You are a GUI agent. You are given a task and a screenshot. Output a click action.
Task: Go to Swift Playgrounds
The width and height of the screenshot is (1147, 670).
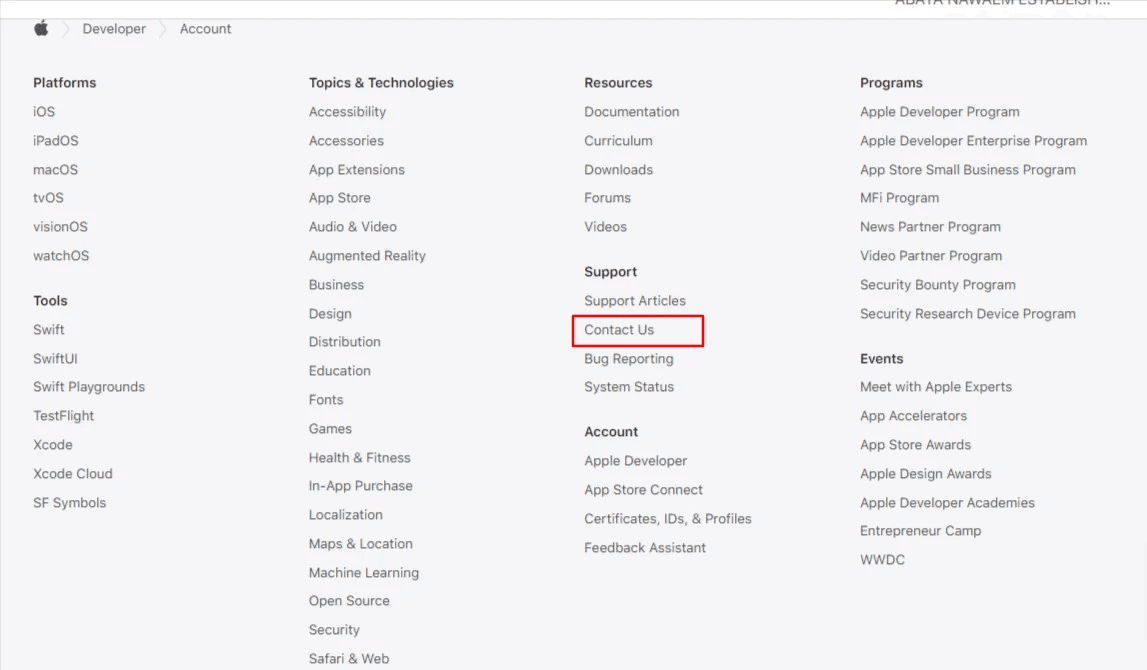[89, 387]
